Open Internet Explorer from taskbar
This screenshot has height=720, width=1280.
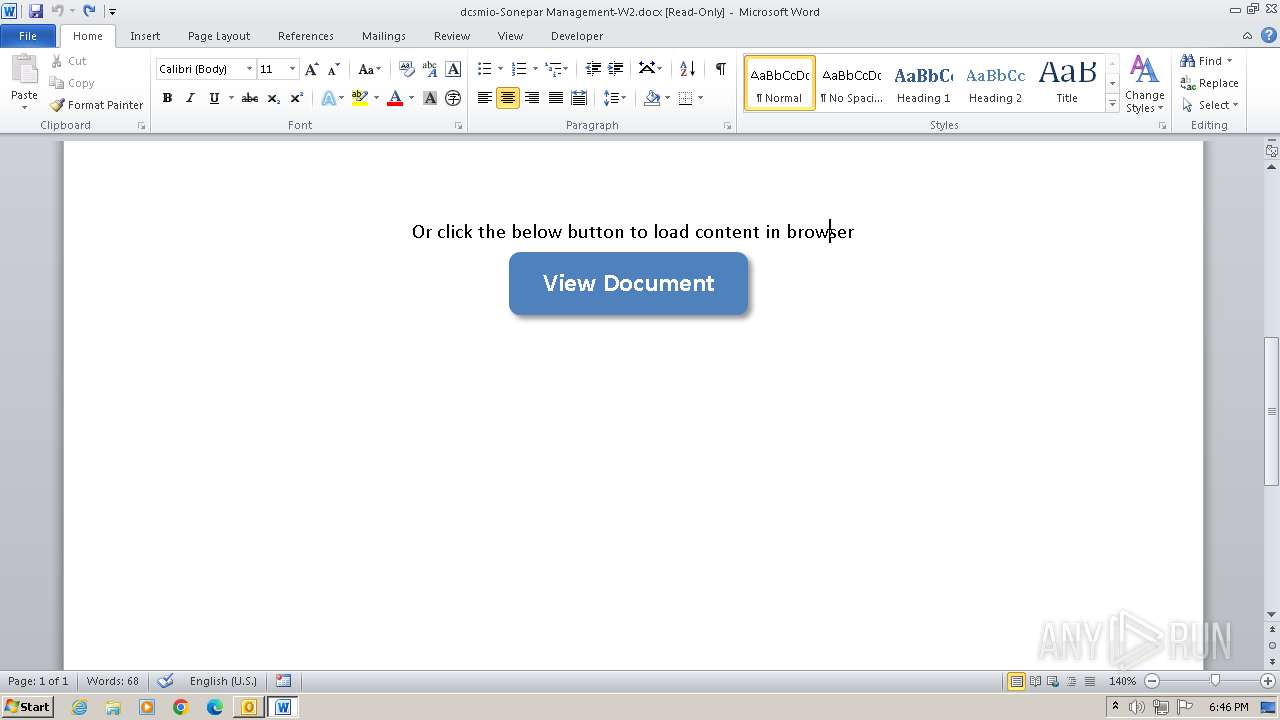[79, 707]
